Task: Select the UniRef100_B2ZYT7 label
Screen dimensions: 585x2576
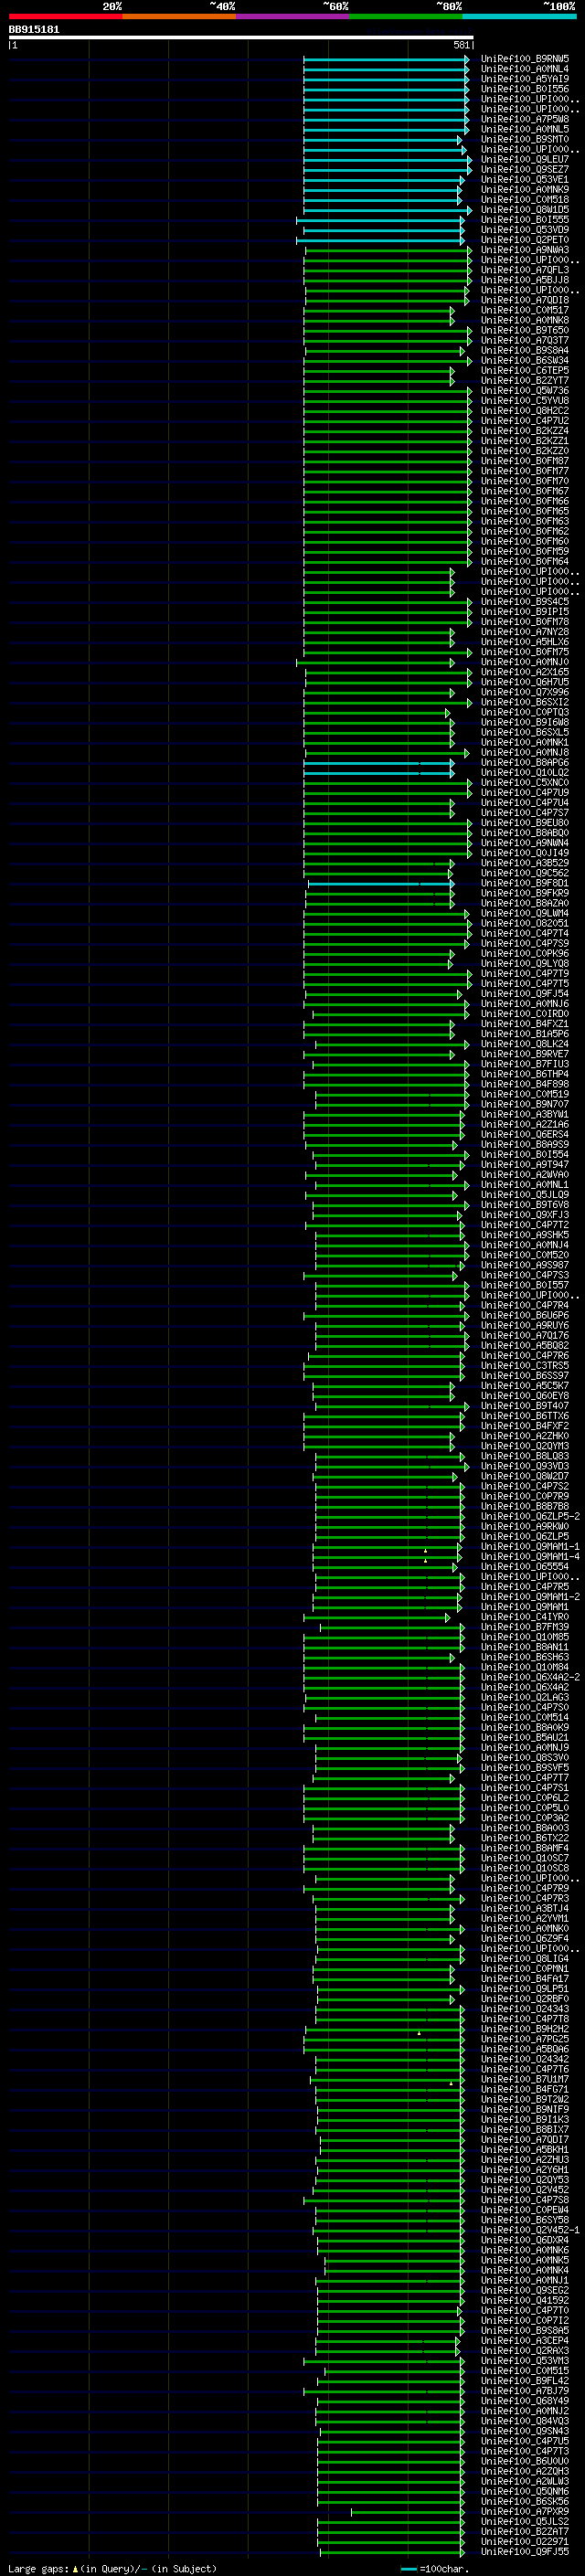Action: pos(525,381)
